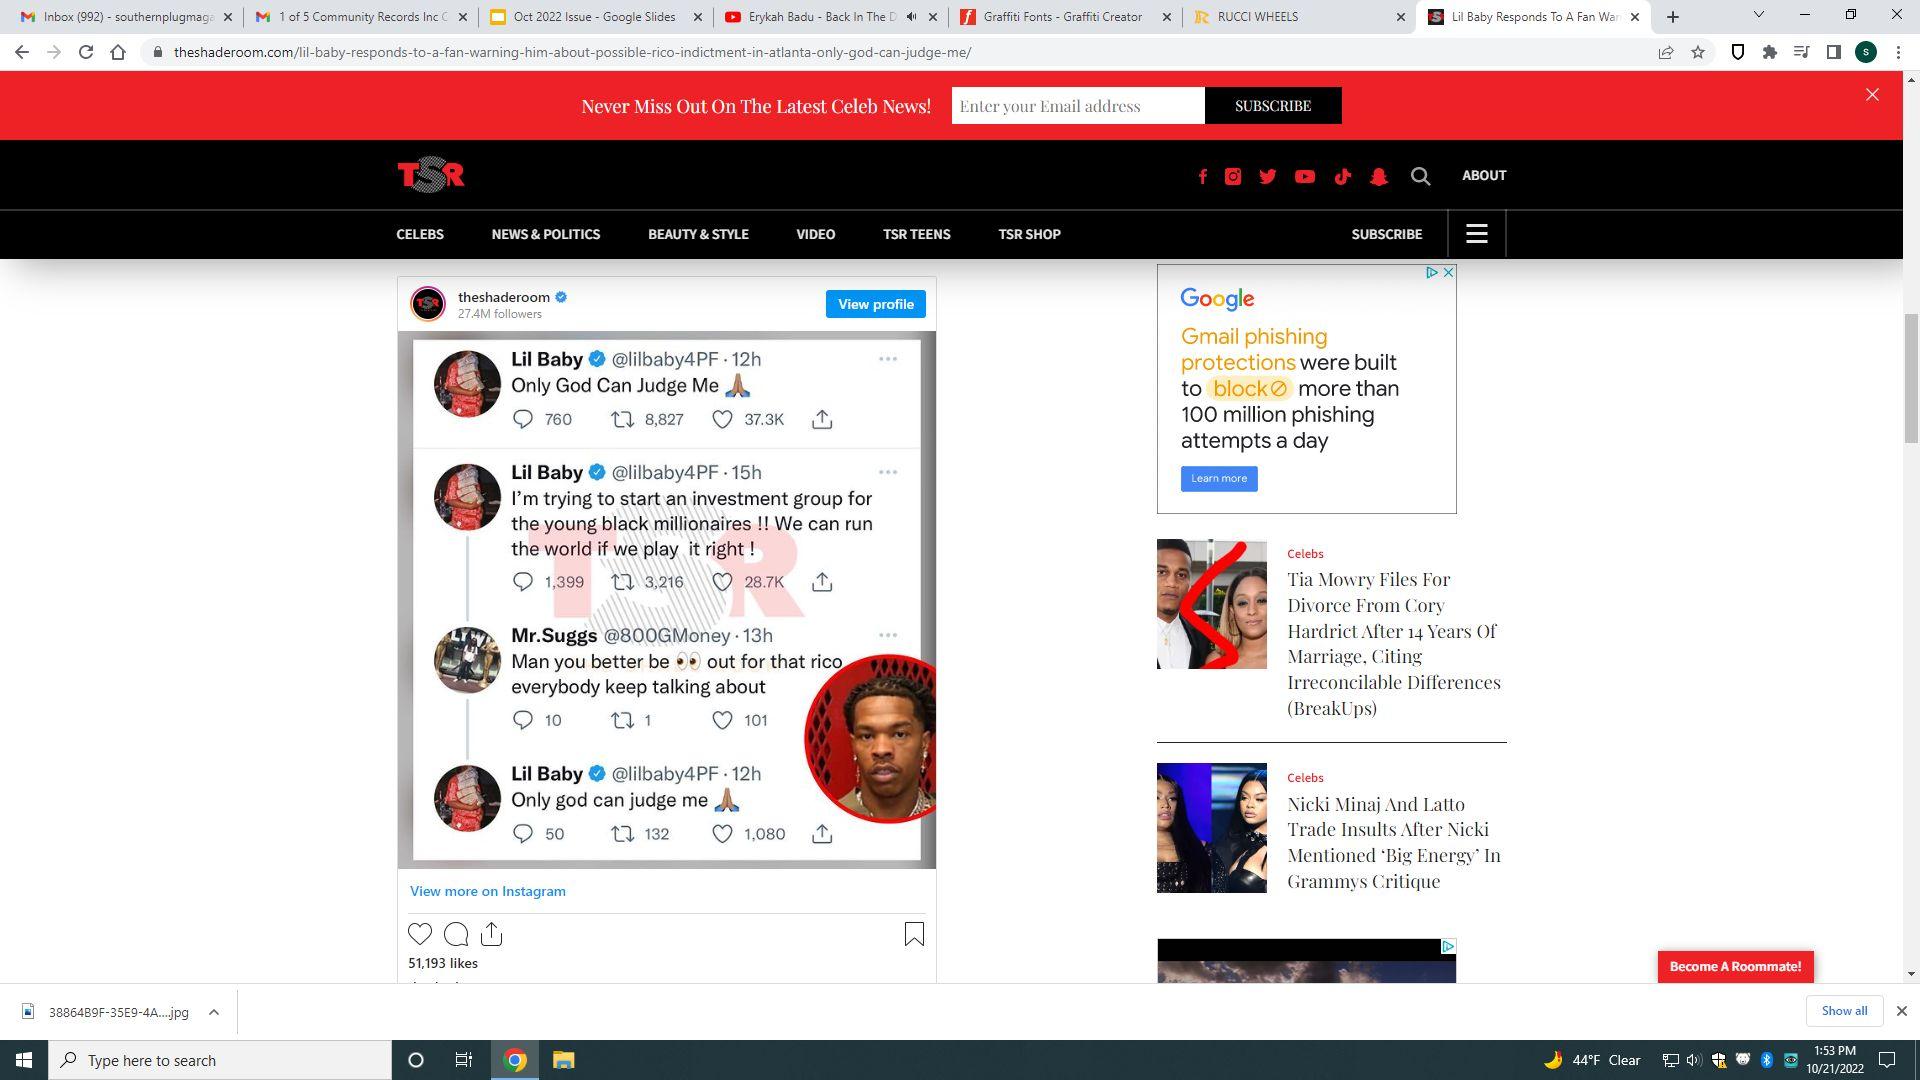Screen dimensions: 1920x1080
Task: Click the page vertical scrollbar thumb
Action: pos(1911,376)
